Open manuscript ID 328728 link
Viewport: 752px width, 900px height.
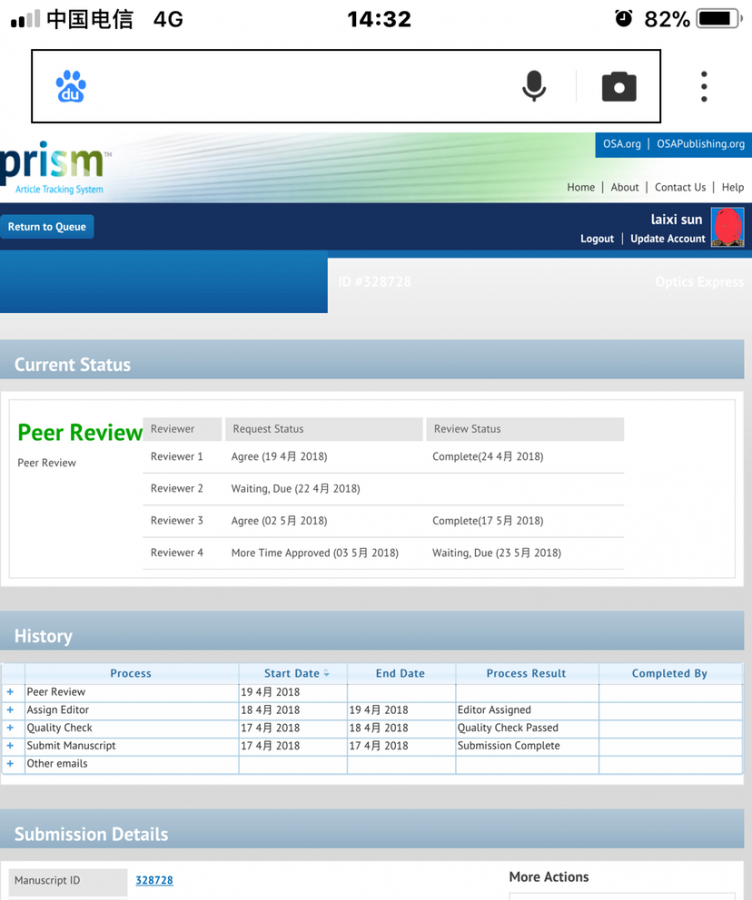154,881
